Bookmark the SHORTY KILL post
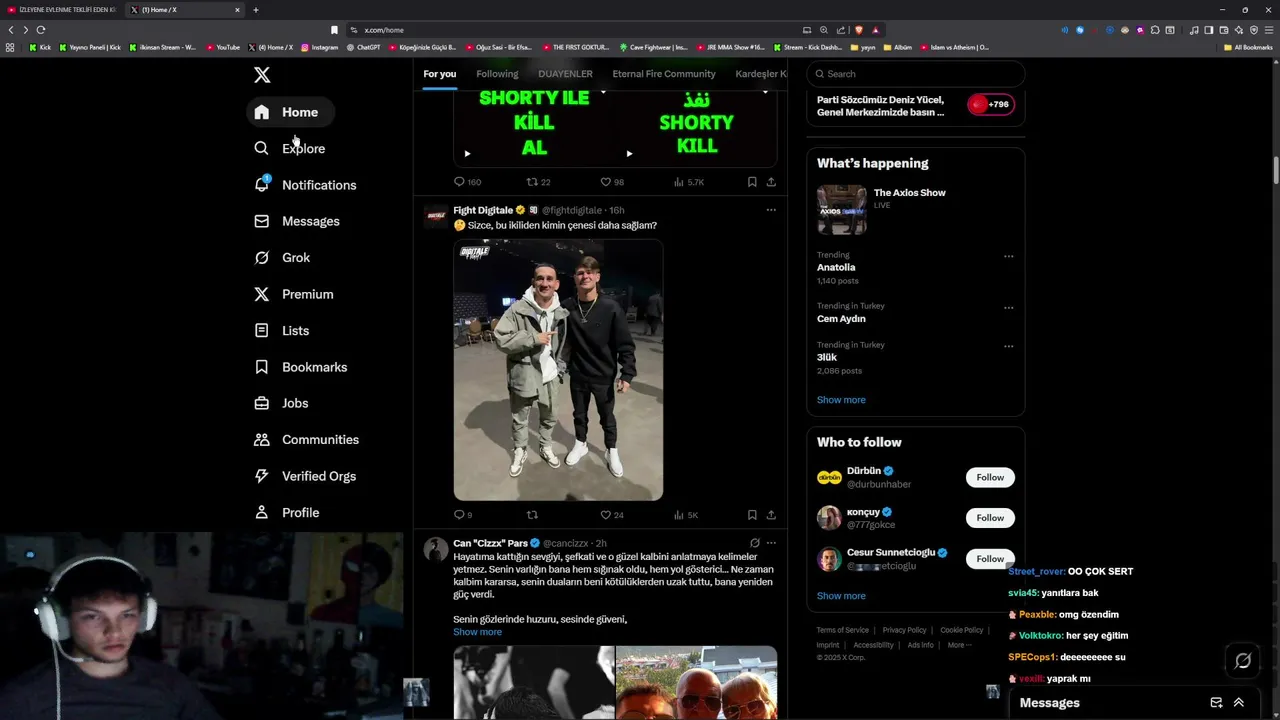The height and width of the screenshot is (720, 1280). click(752, 182)
